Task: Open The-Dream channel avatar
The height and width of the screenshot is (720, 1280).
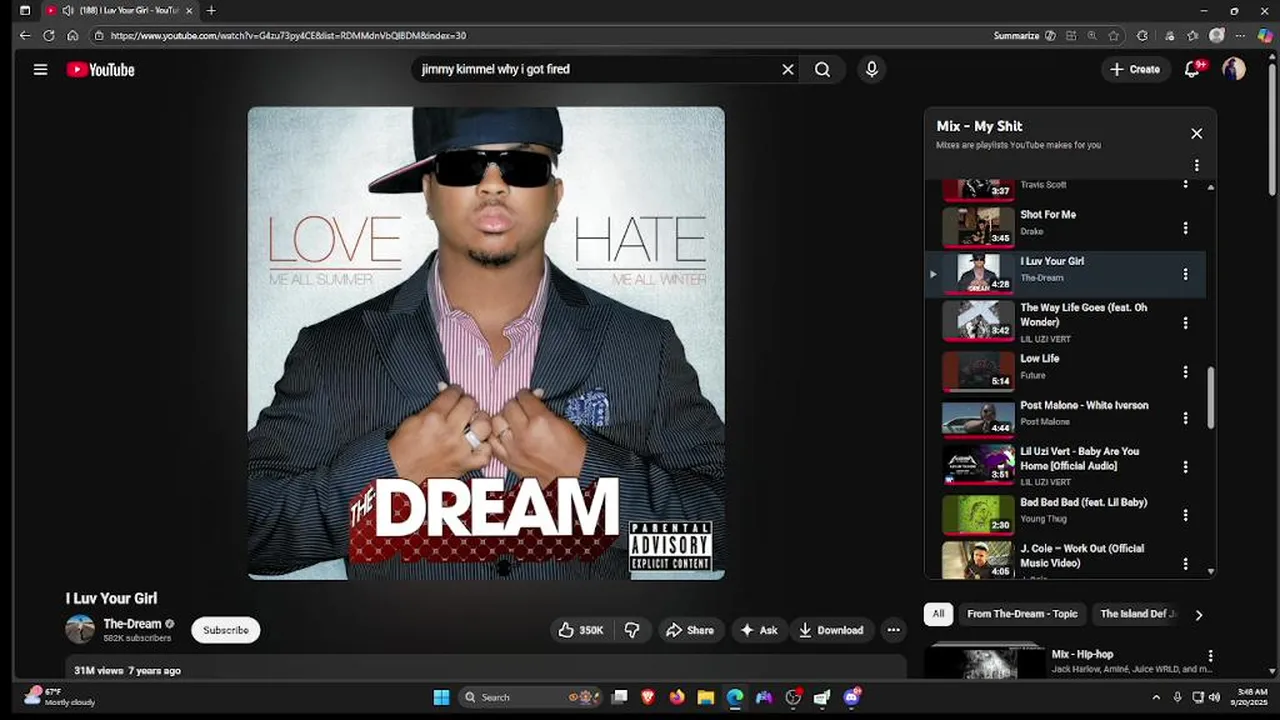Action: point(80,629)
